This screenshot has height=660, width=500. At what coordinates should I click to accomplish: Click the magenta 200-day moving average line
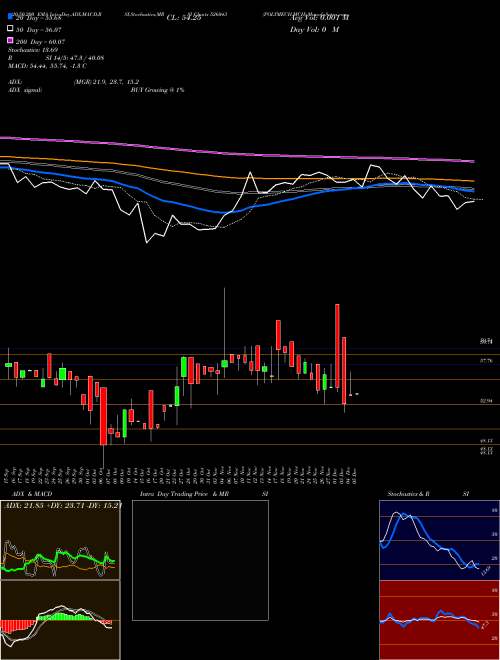pos(237,153)
